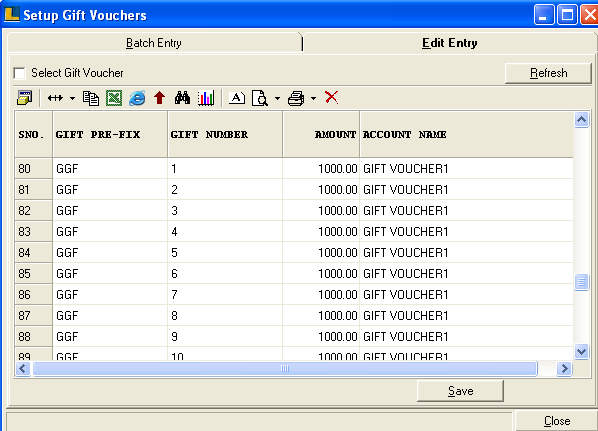Click the vertical scrollbar down arrow
Screen dimensions: 598x431
coord(581,351)
